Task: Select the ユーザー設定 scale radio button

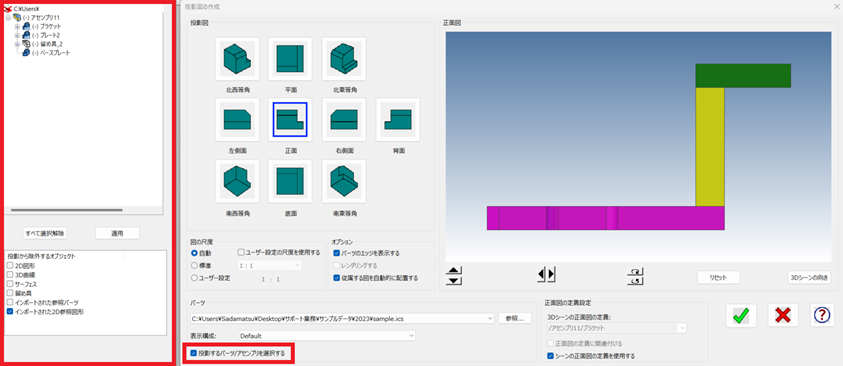Action: pos(195,278)
